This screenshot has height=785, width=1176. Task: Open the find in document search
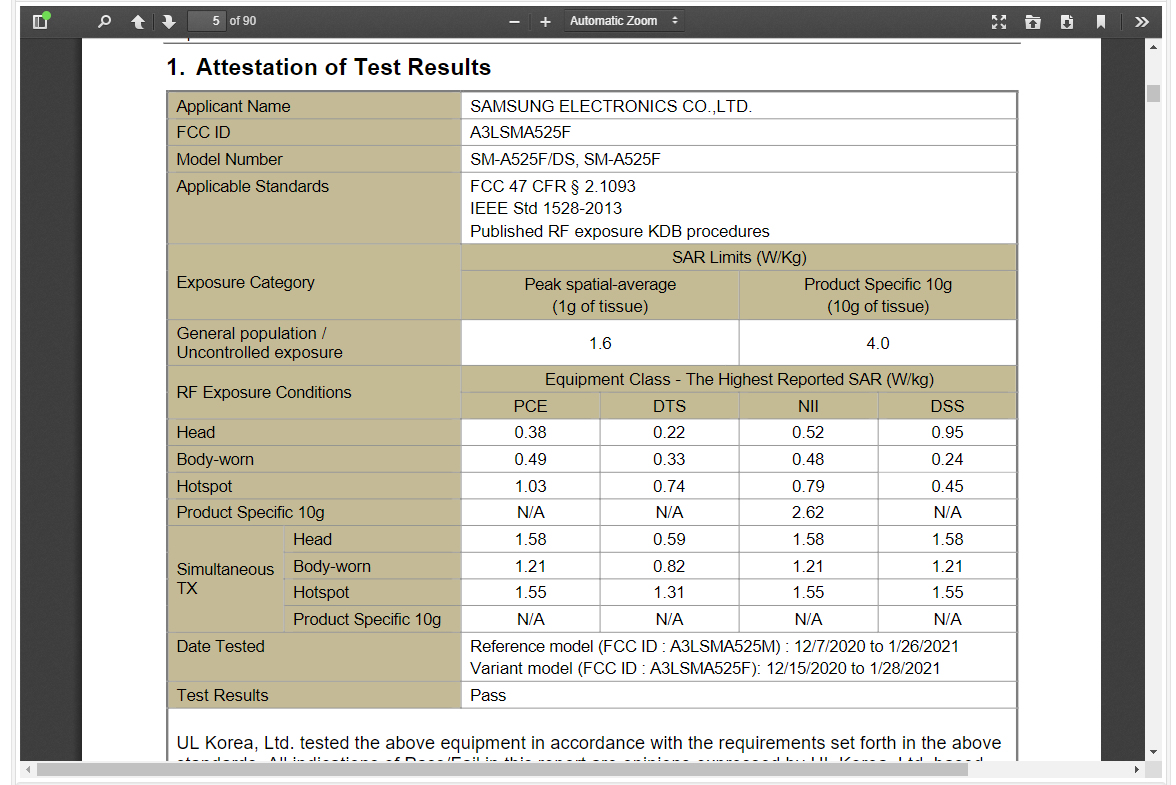pos(105,21)
